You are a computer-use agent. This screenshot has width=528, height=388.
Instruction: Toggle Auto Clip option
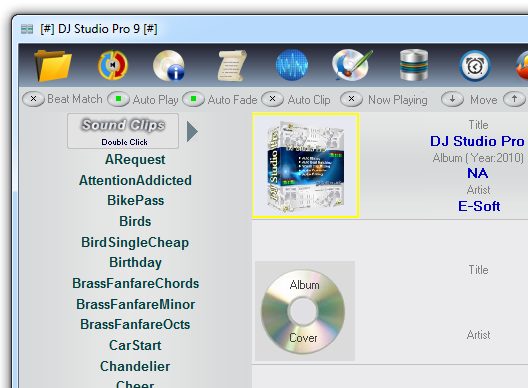[x=272, y=99]
